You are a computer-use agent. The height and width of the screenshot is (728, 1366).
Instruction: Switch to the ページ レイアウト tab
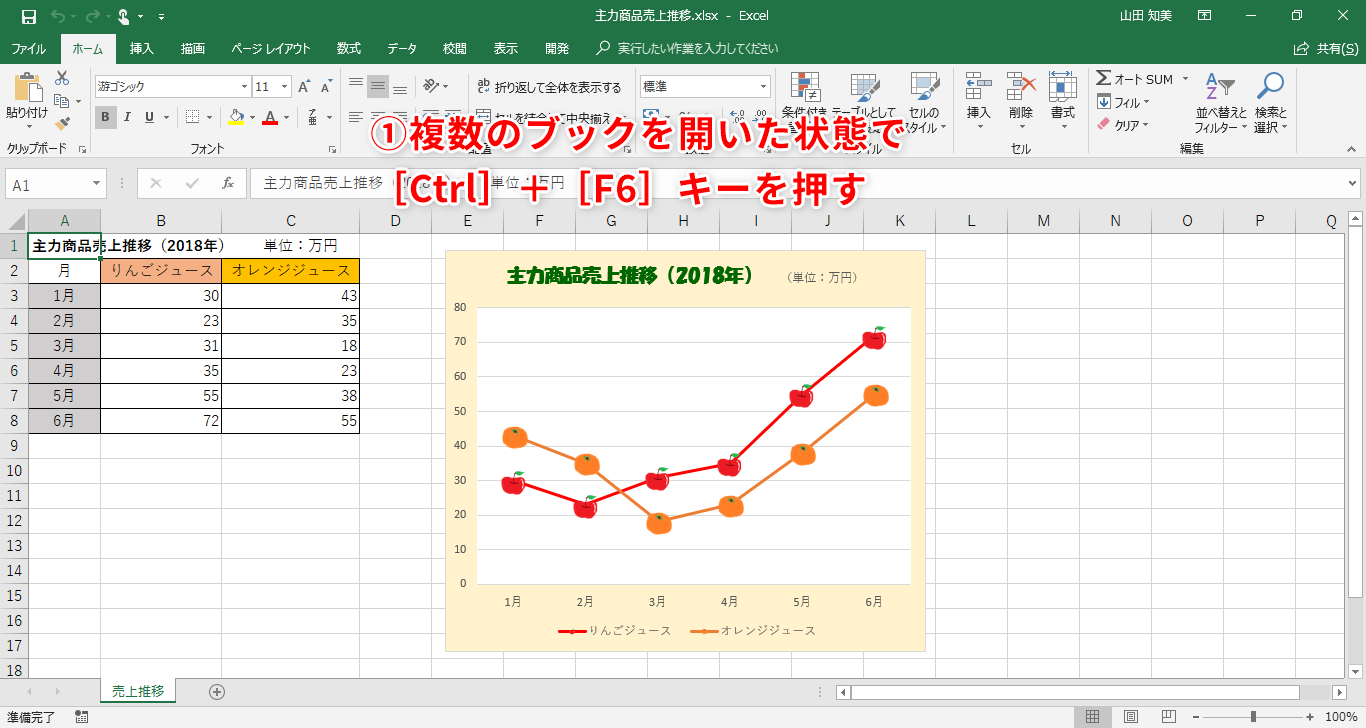[271, 48]
